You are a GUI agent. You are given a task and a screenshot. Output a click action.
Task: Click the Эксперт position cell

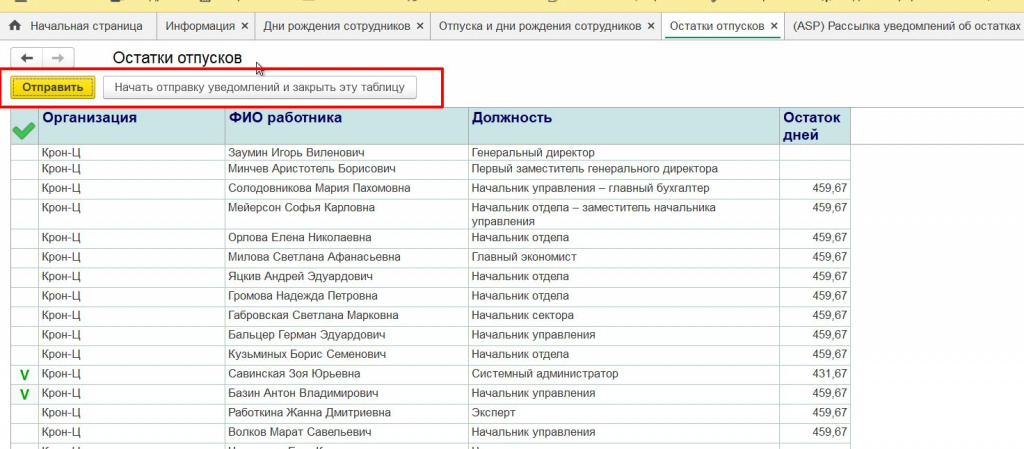(624, 413)
